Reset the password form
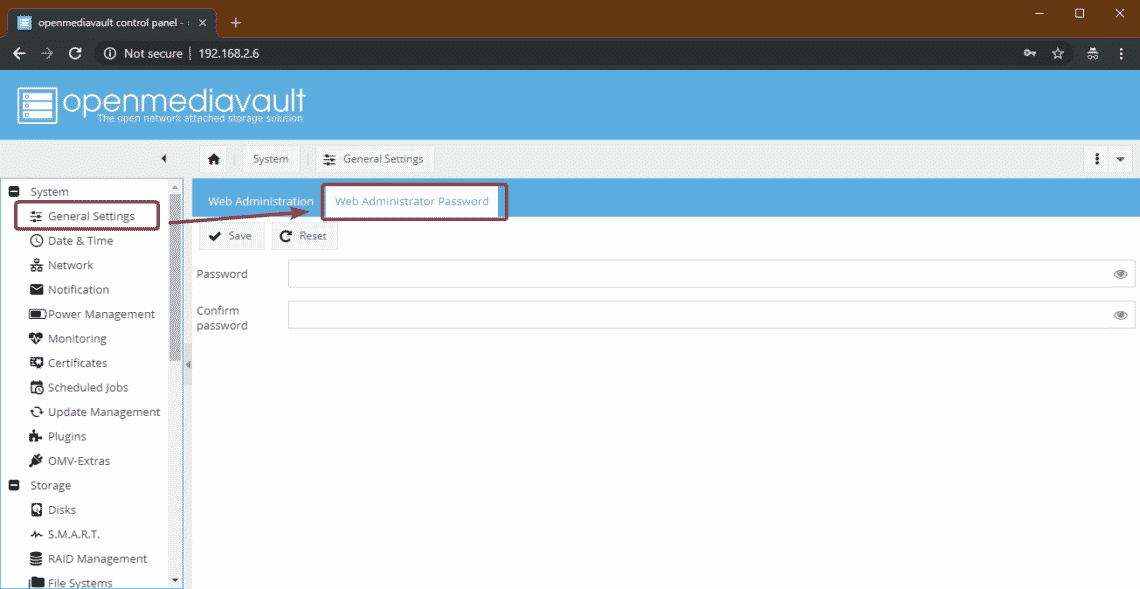The image size is (1140, 589). coord(304,236)
